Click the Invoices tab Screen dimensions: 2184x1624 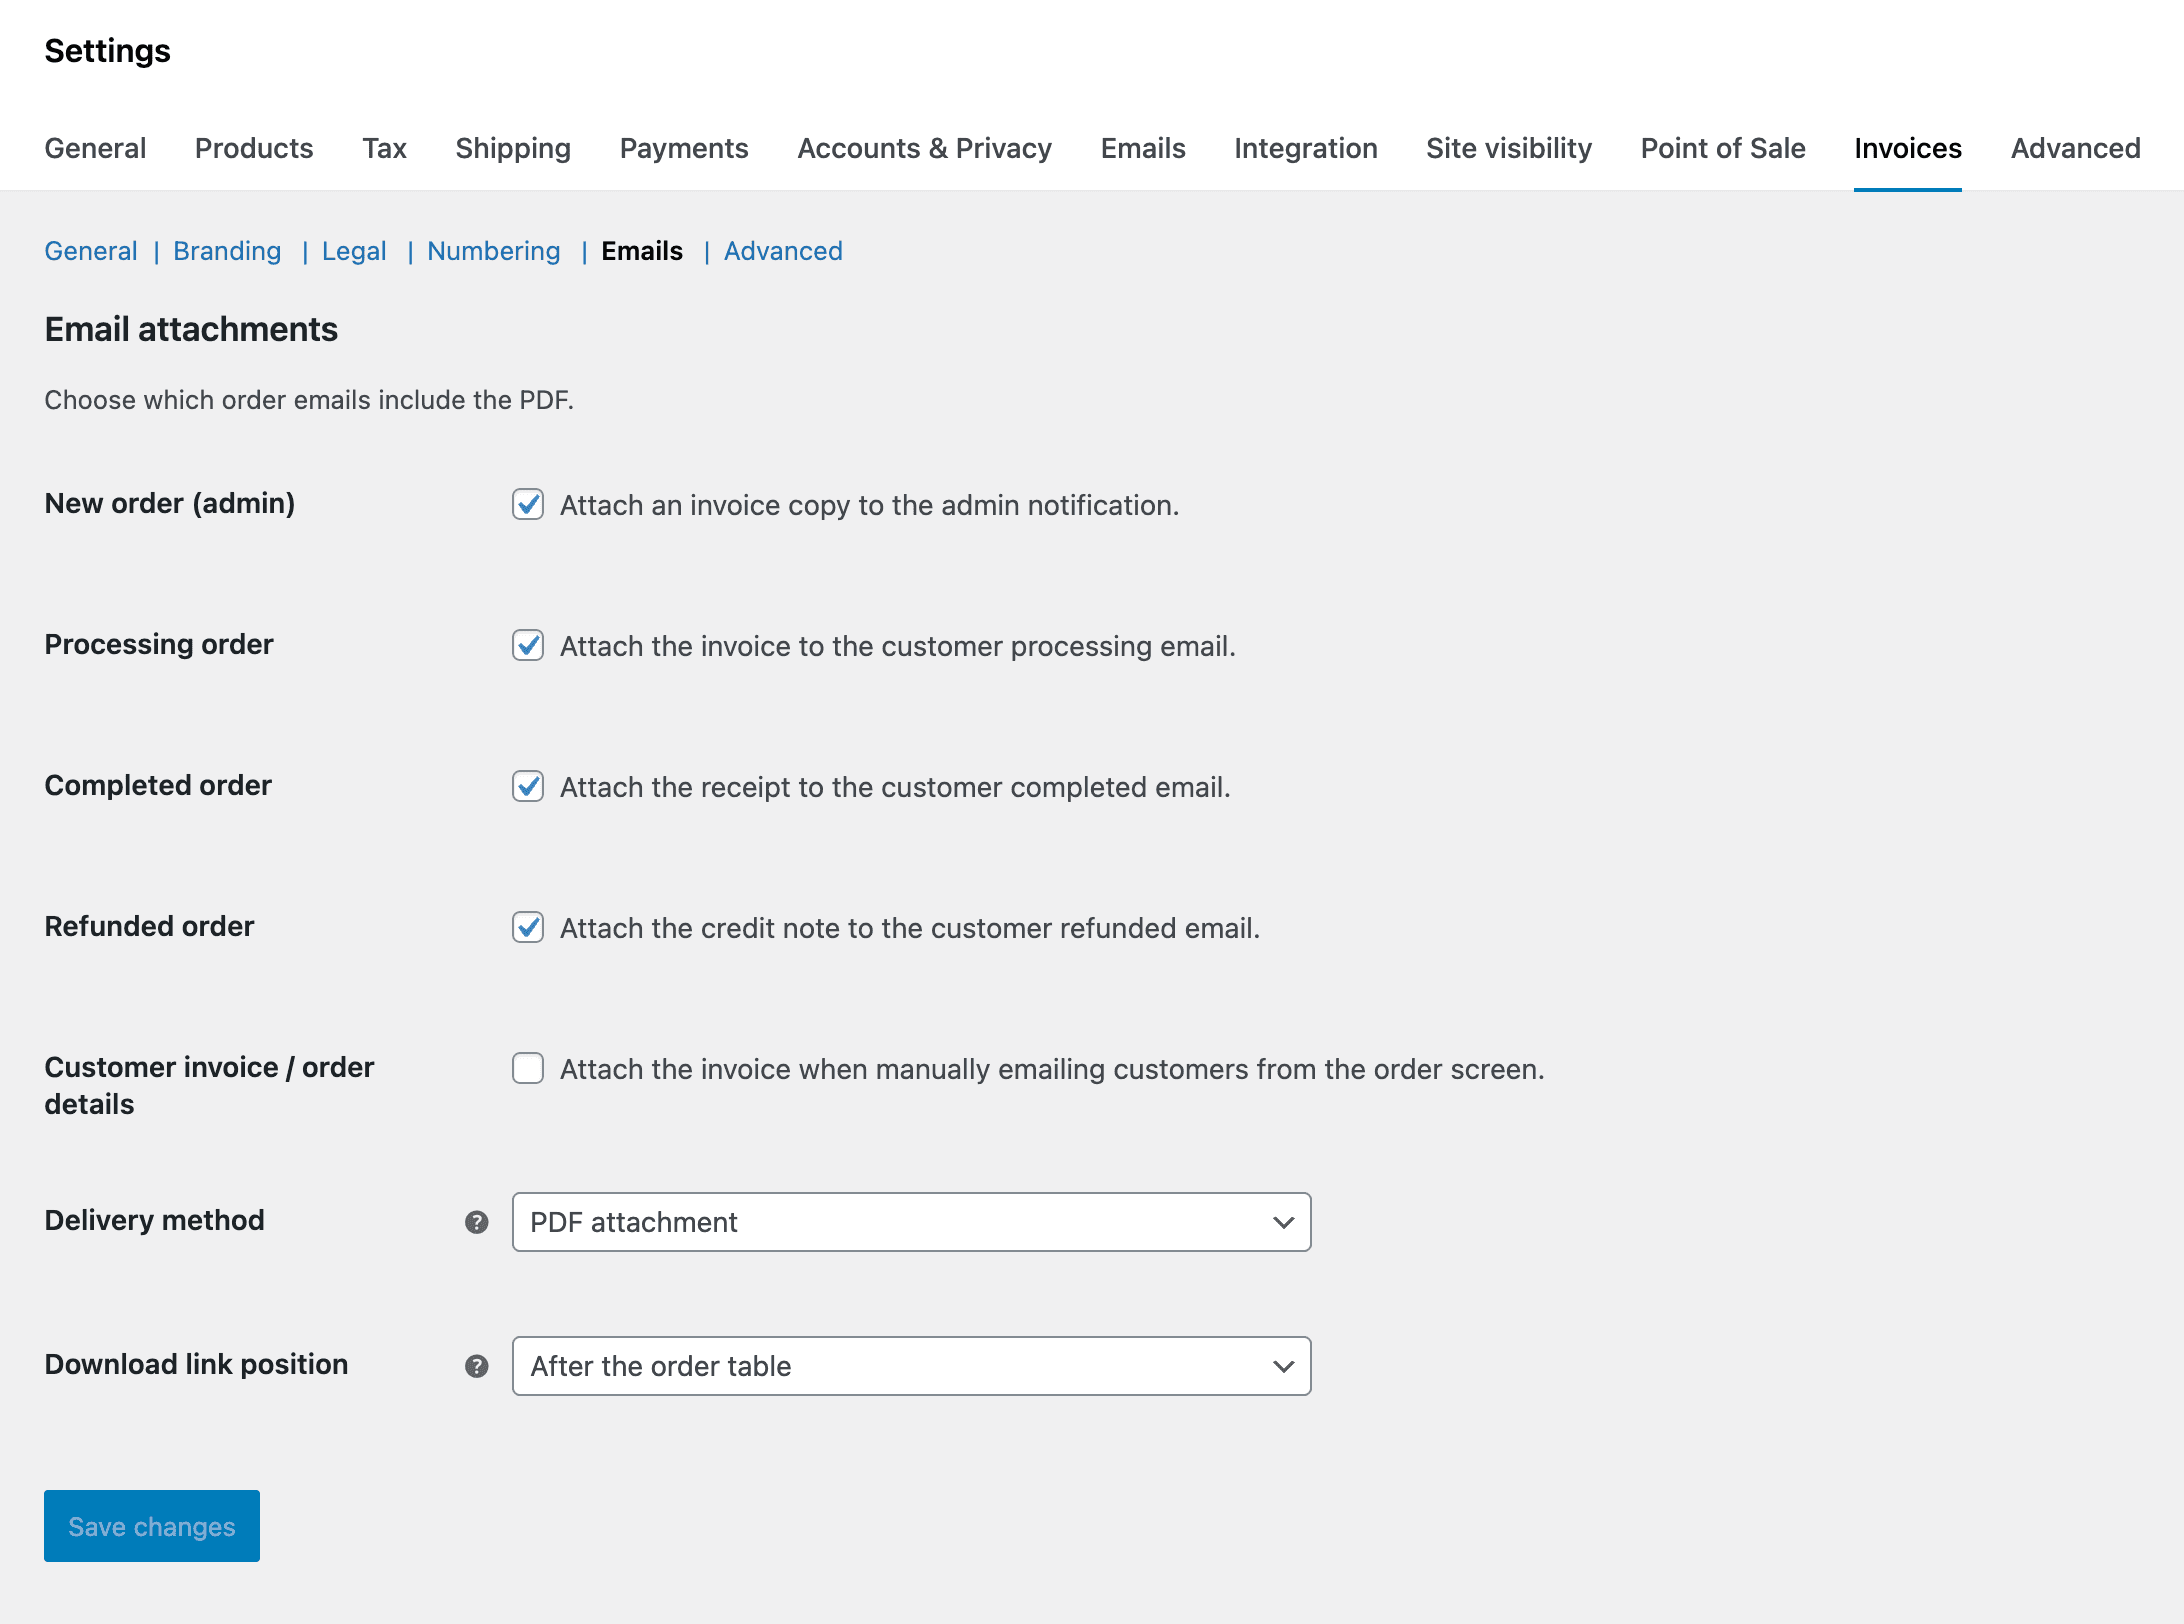point(1907,148)
